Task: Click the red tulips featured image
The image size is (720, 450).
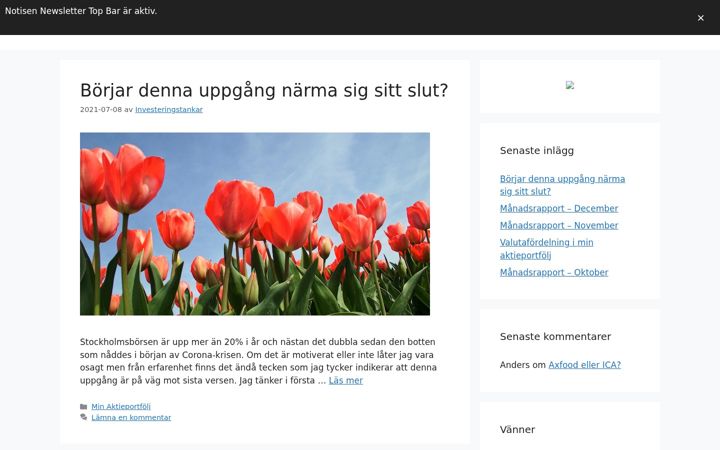Action: click(255, 224)
